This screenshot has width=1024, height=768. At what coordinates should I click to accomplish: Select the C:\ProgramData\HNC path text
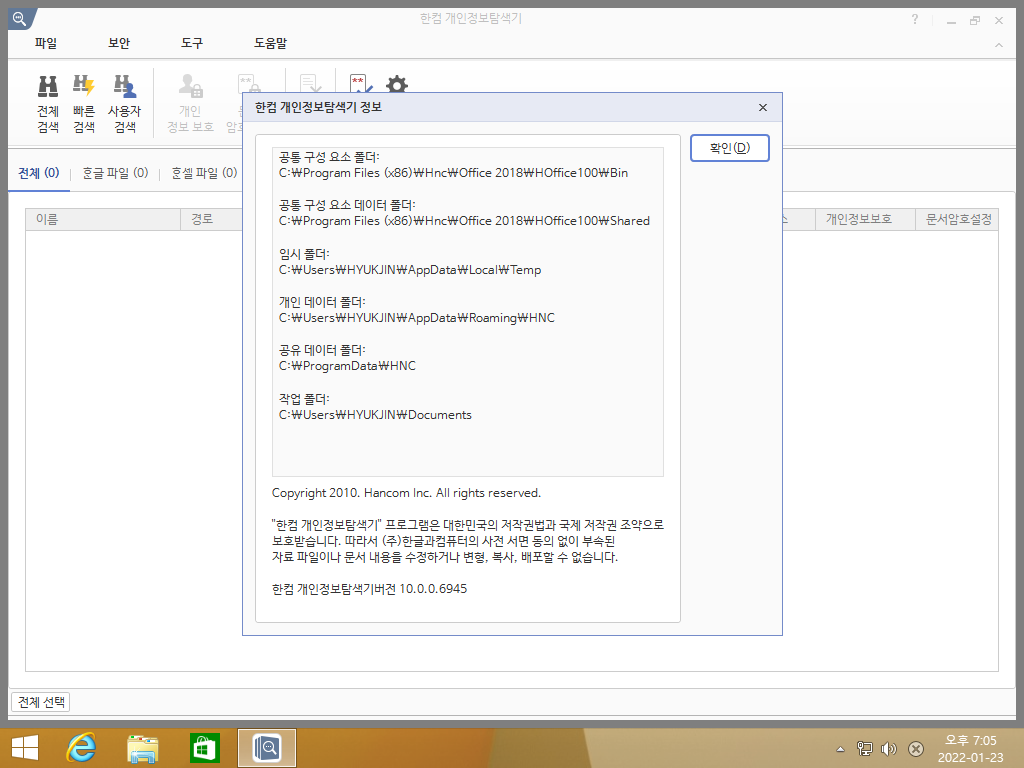(347, 366)
